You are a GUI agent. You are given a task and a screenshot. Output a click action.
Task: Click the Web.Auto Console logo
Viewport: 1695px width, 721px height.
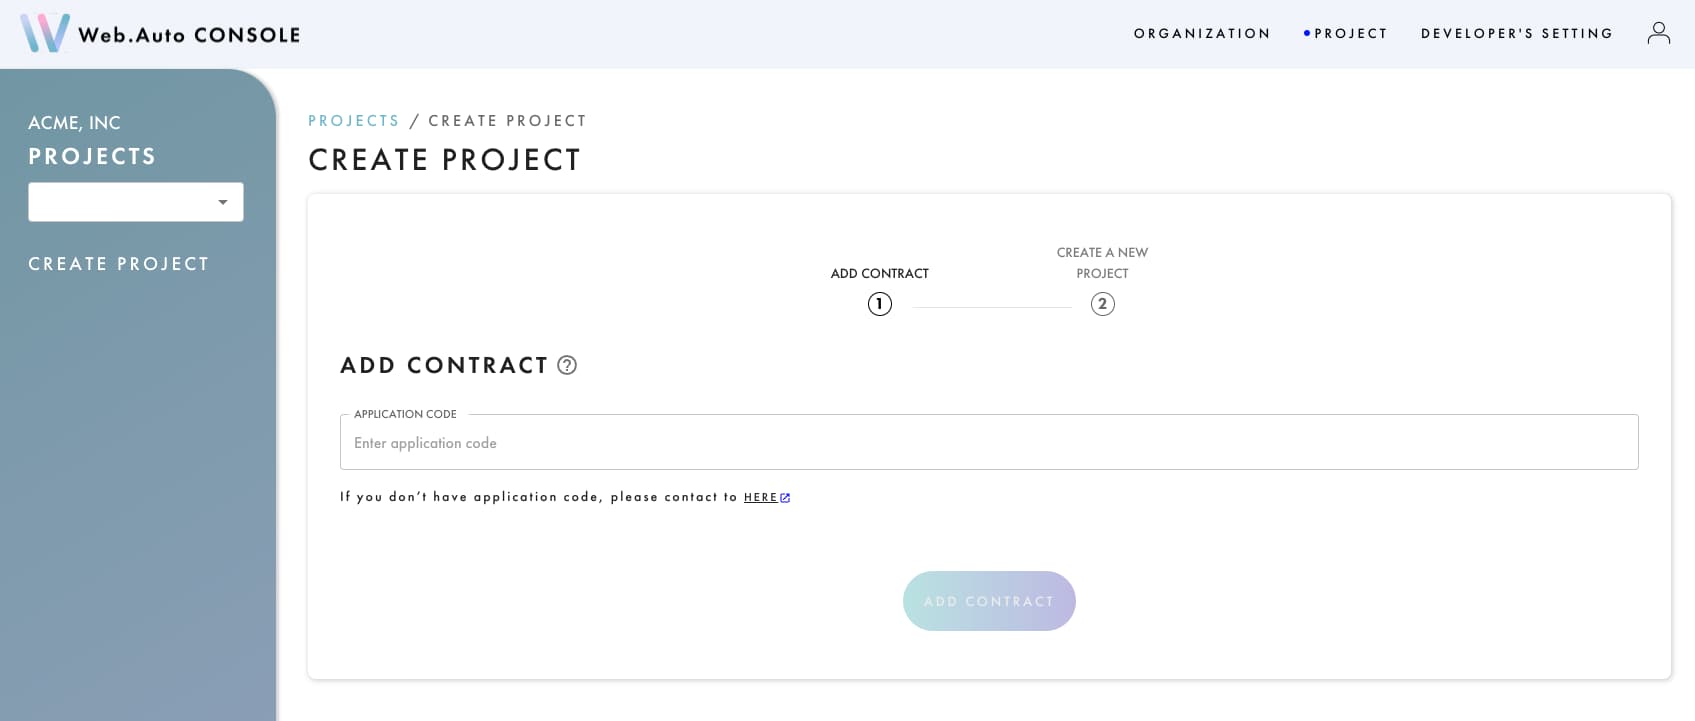click(160, 33)
